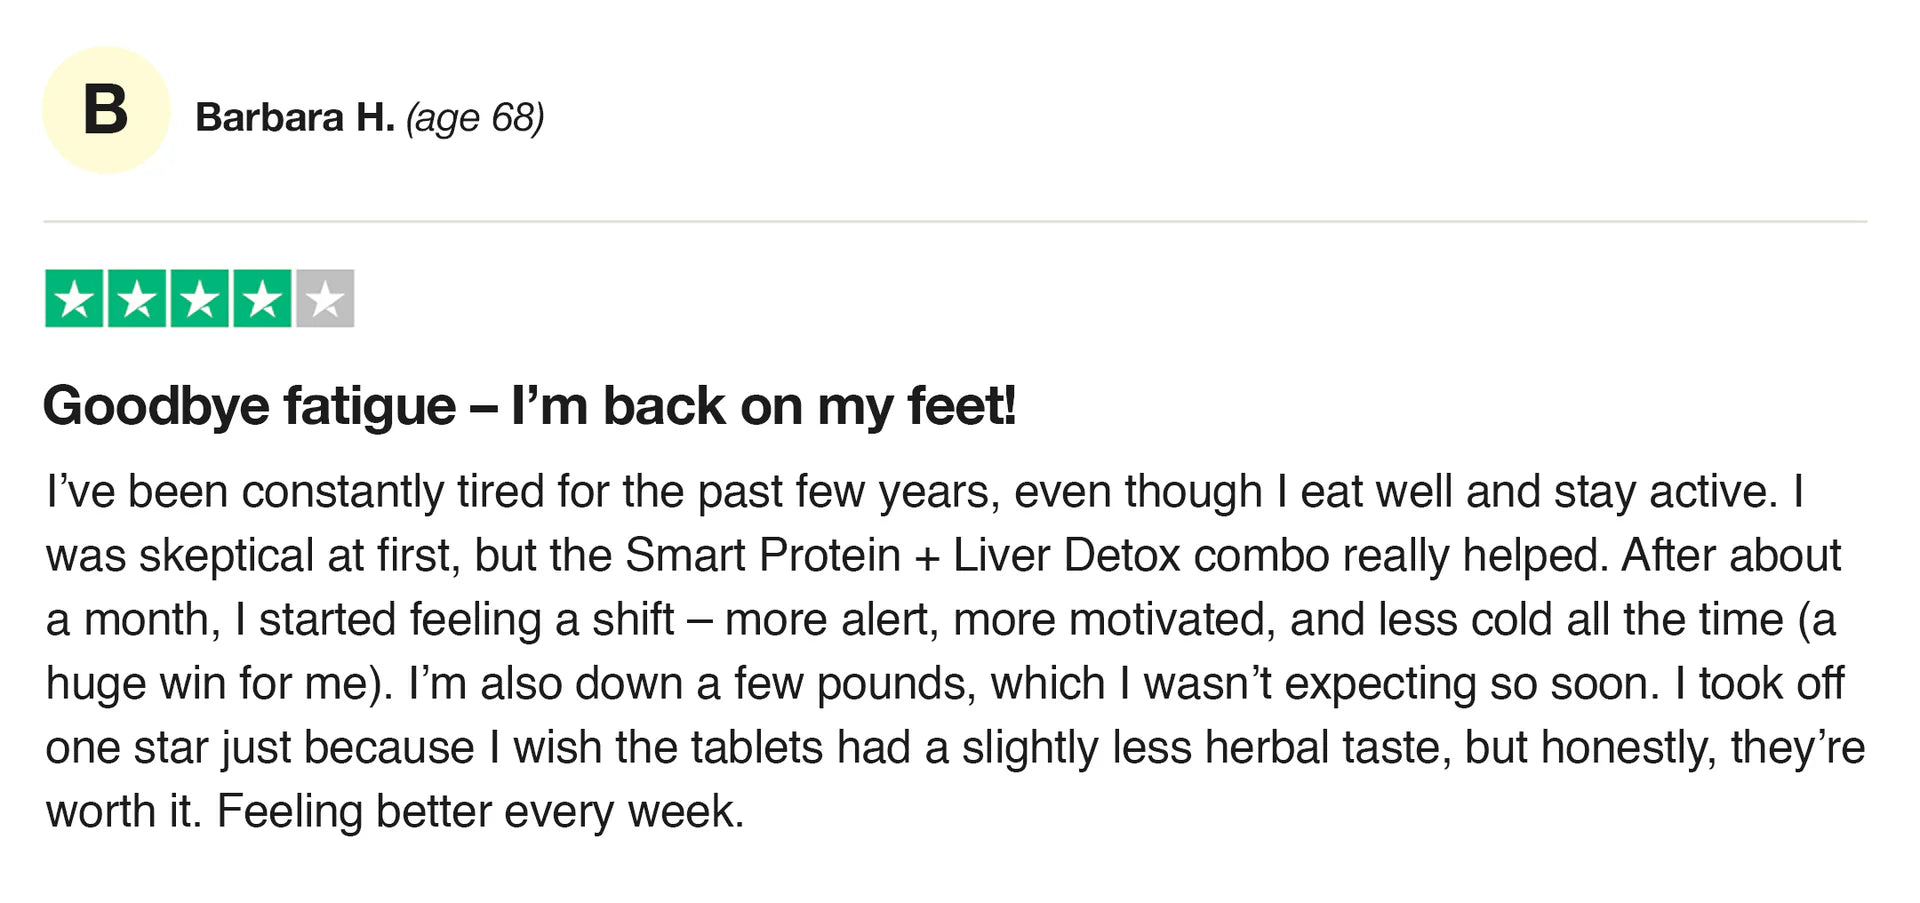The image size is (1920, 903).
Task: Click the words Smart Protein in review
Action: click(763, 555)
